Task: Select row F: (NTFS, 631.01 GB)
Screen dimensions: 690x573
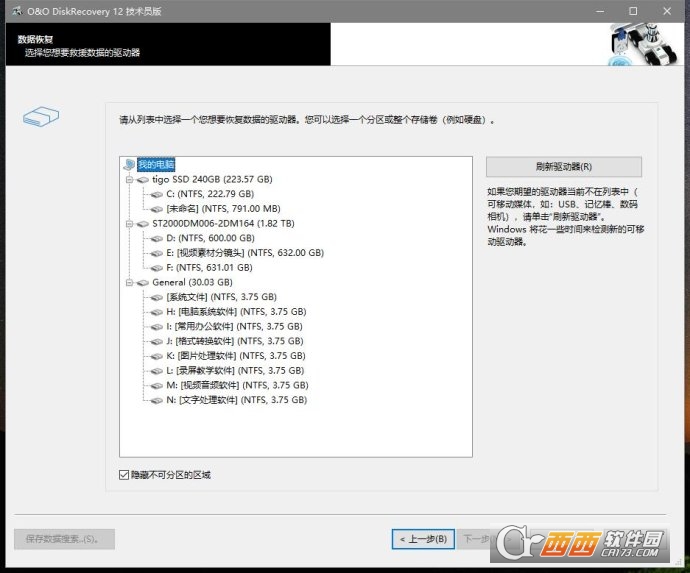Action: [209, 268]
